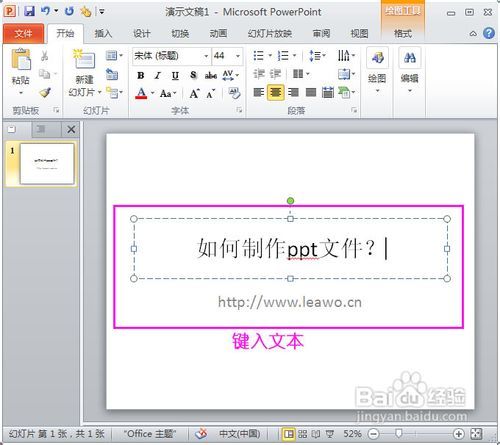Toggle Bold formatting
The height and width of the screenshot is (445, 500).
click(141, 76)
